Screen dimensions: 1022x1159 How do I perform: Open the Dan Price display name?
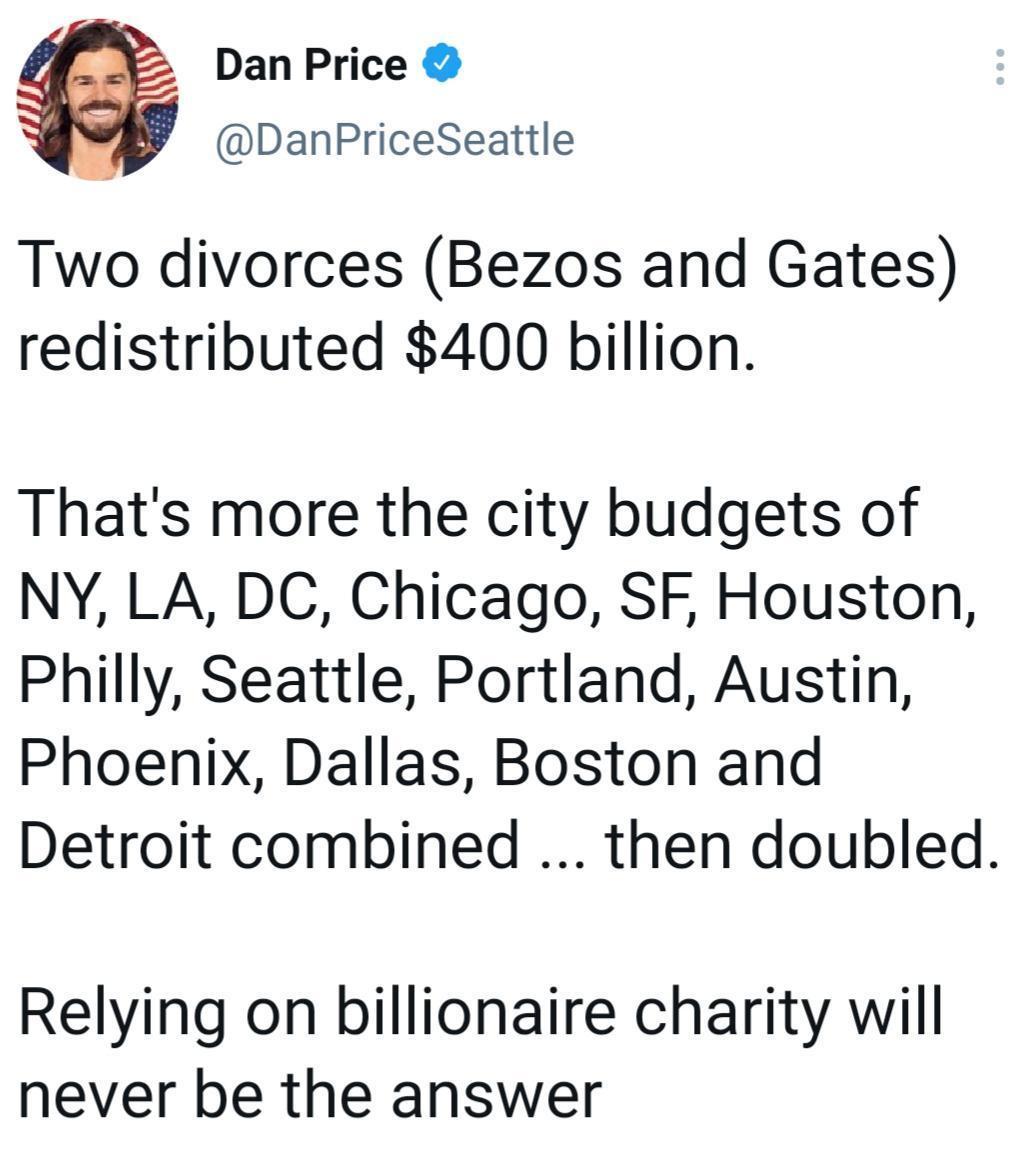point(311,65)
